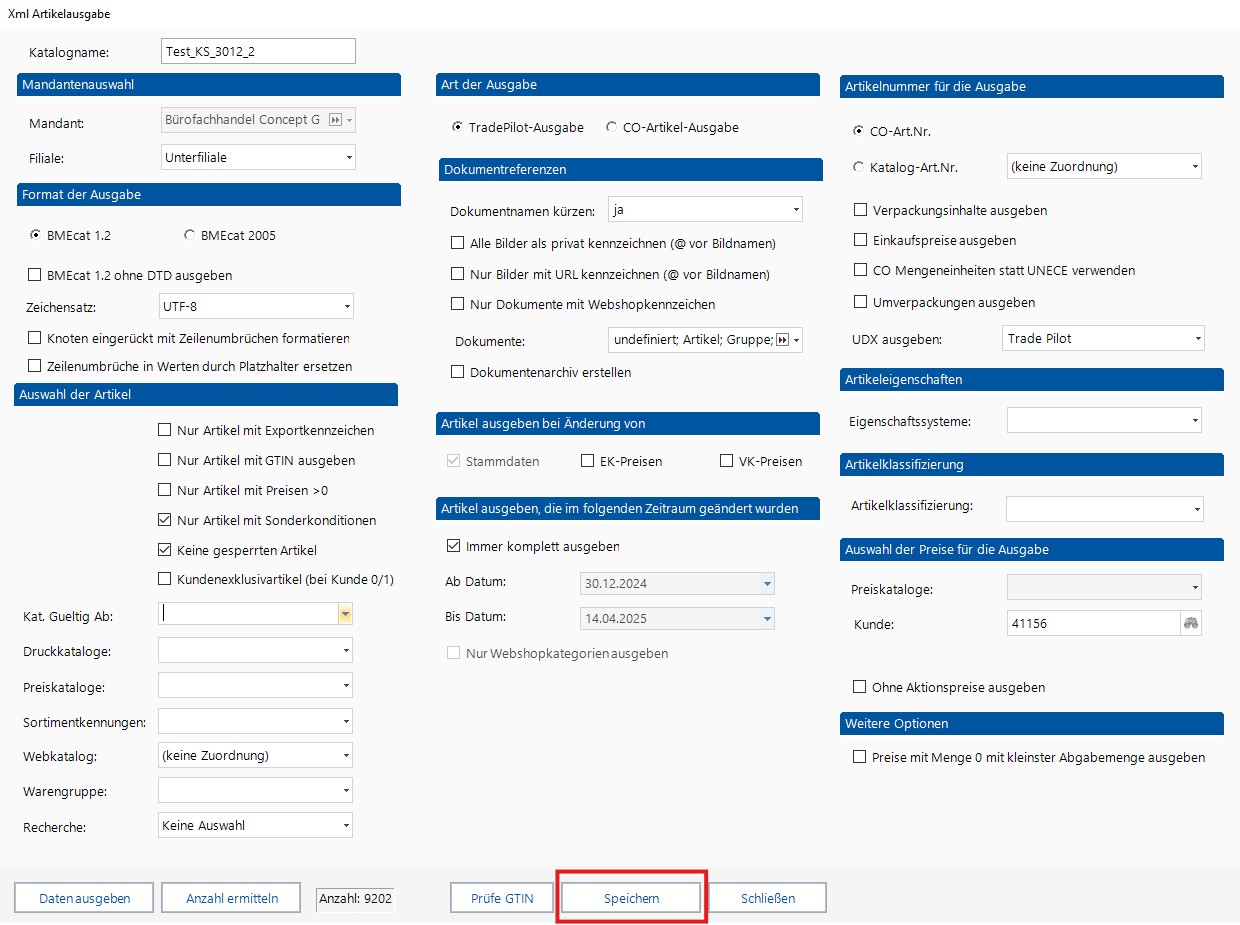Choose TradePilot-Ausgabe output type

pos(458,127)
